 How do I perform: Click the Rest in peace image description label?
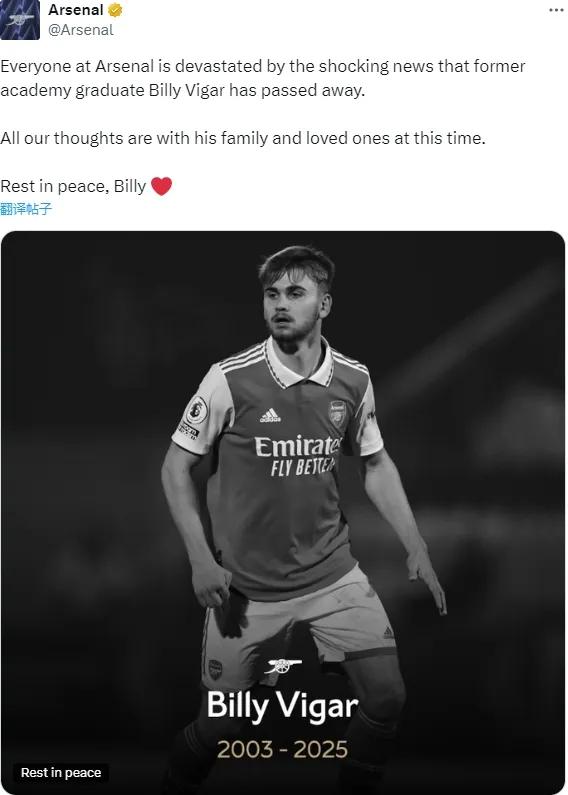pos(61,773)
